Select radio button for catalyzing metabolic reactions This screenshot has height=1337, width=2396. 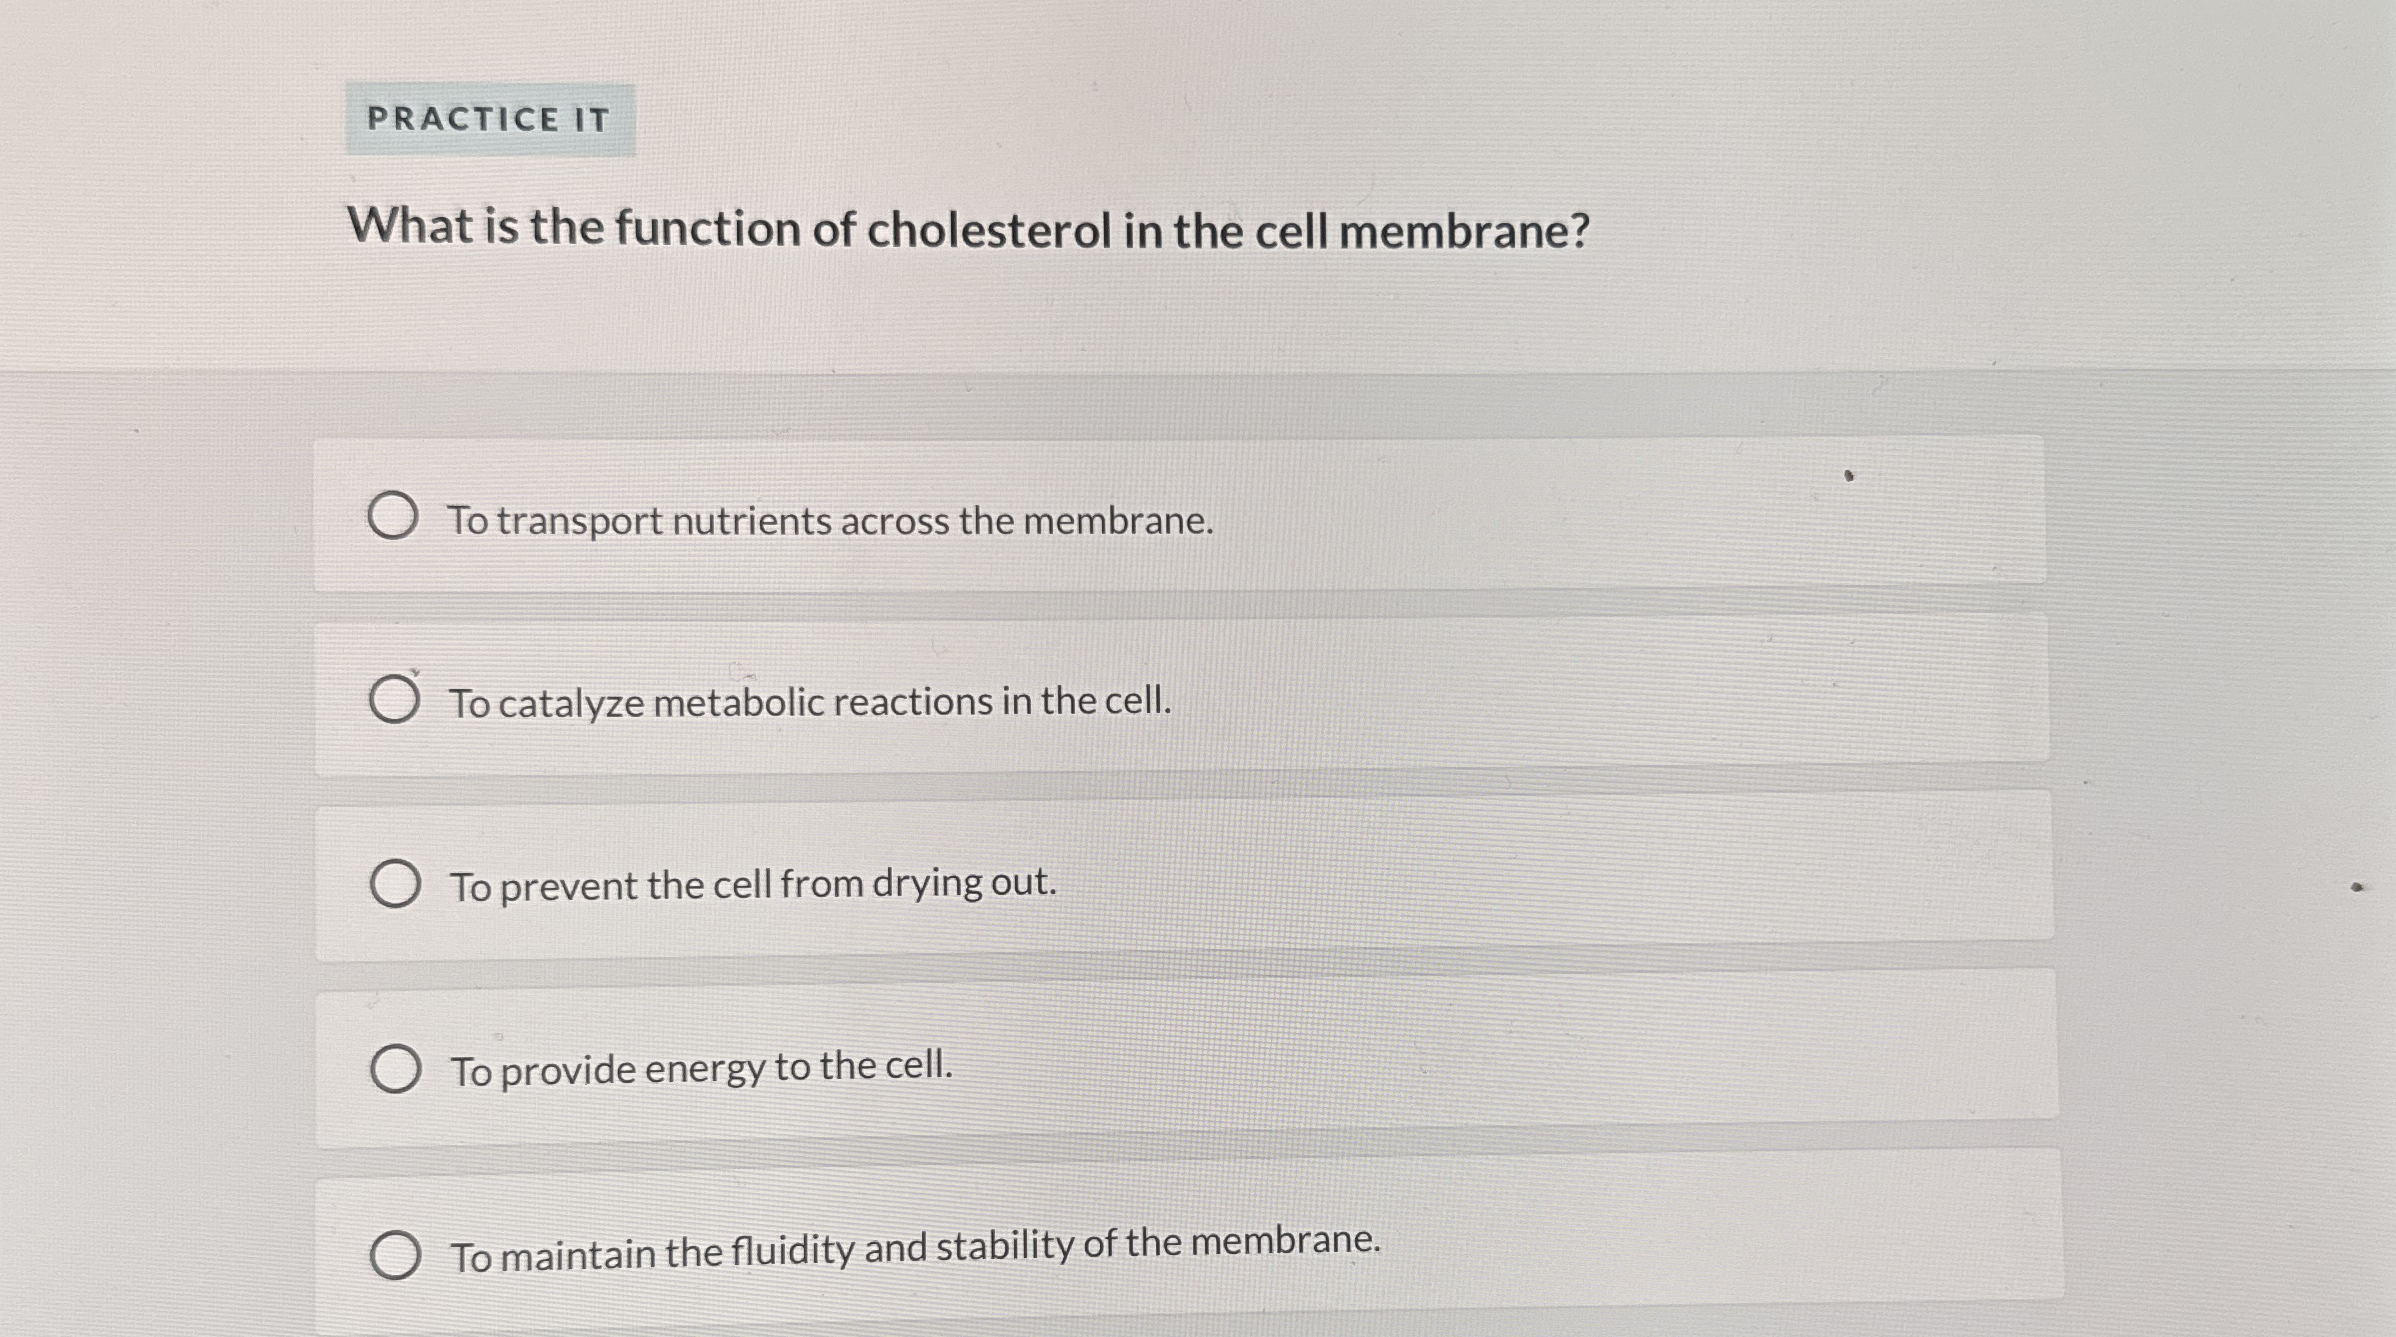[x=394, y=699]
